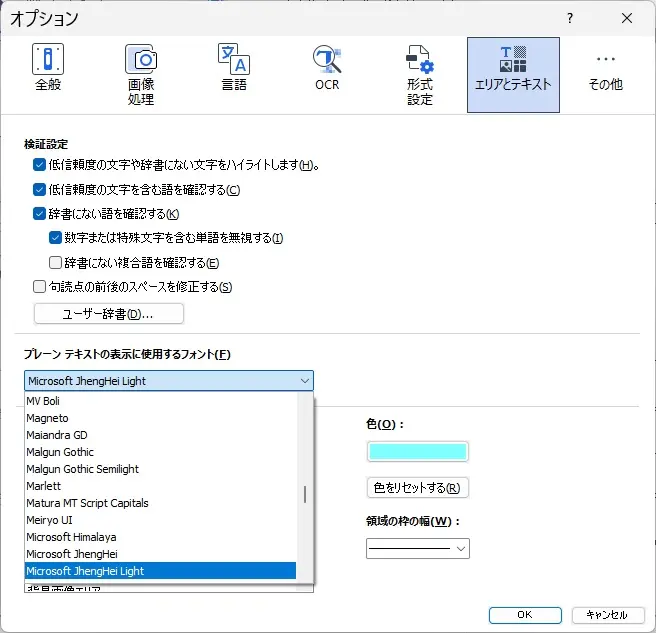
Task: Open the ユーザー辞書 user dictionary button
Action: tap(109, 314)
